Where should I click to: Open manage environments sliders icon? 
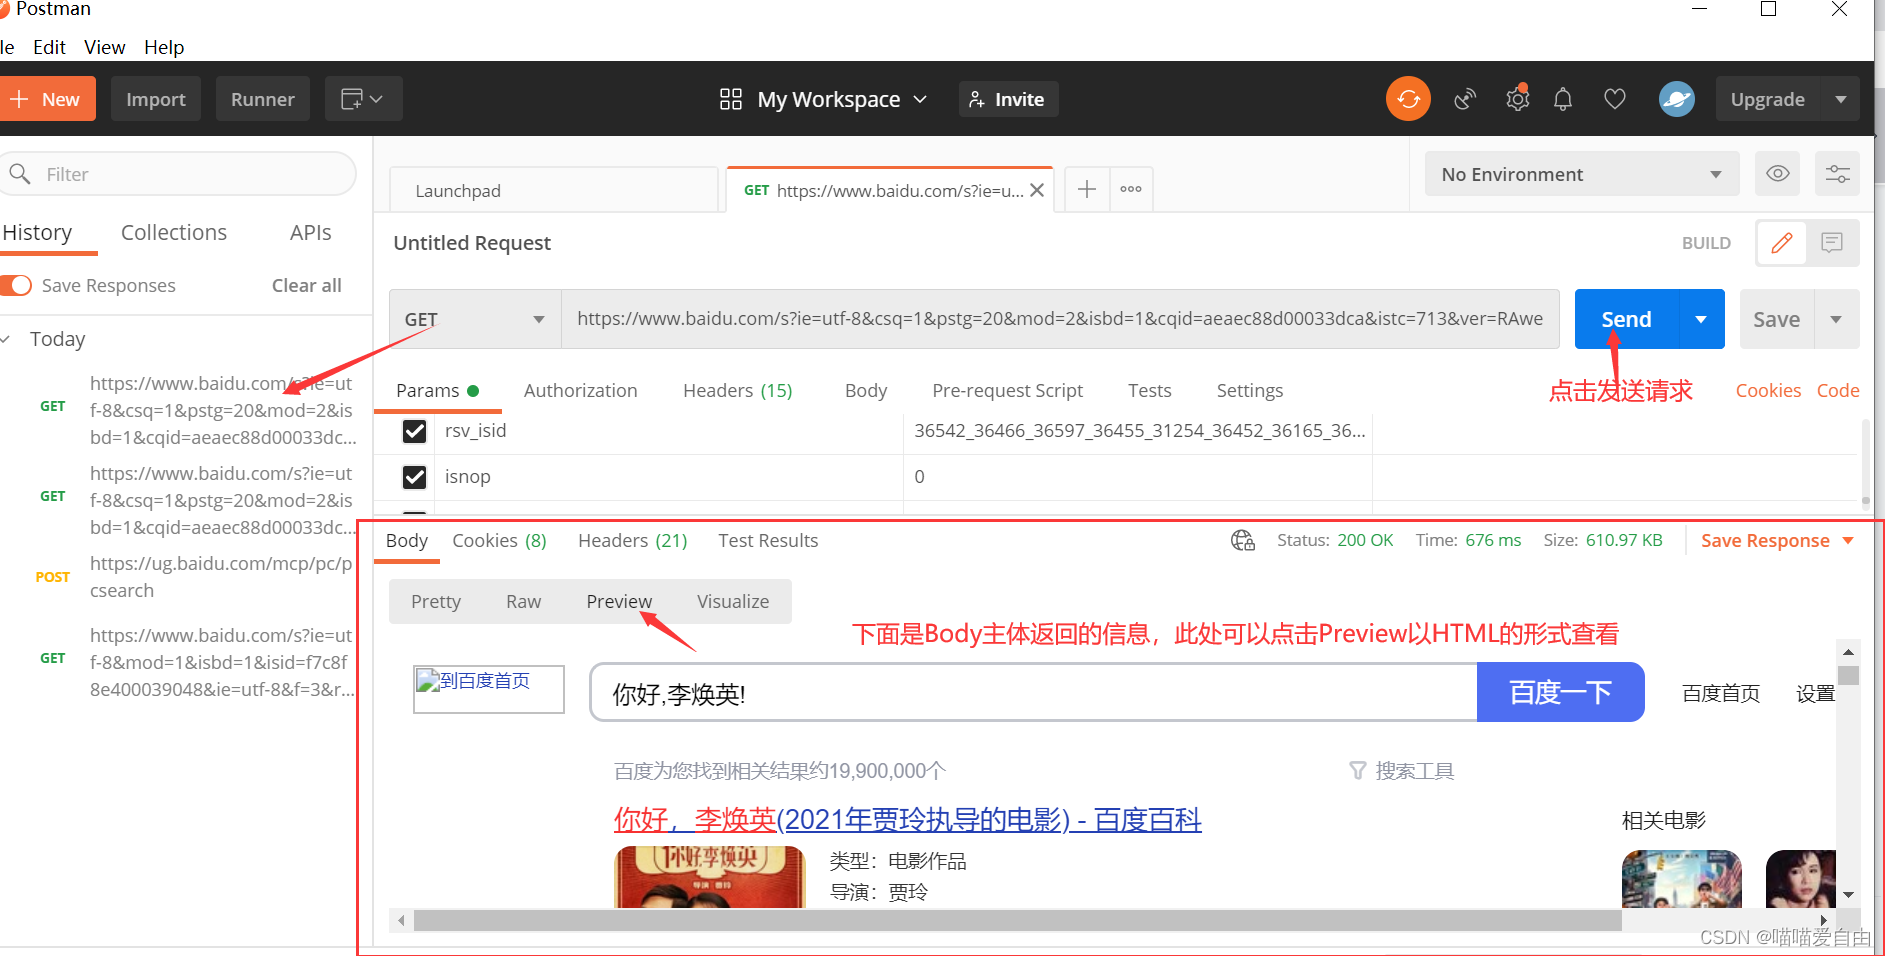1838,174
